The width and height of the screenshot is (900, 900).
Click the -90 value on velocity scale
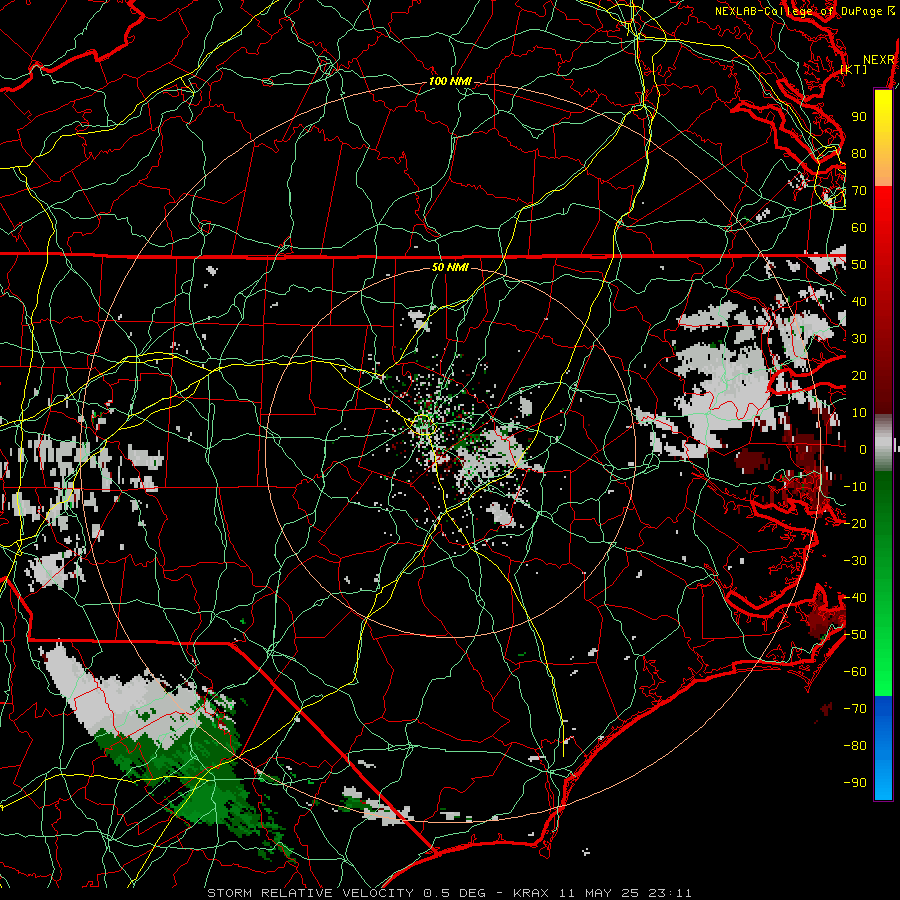(x=855, y=783)
